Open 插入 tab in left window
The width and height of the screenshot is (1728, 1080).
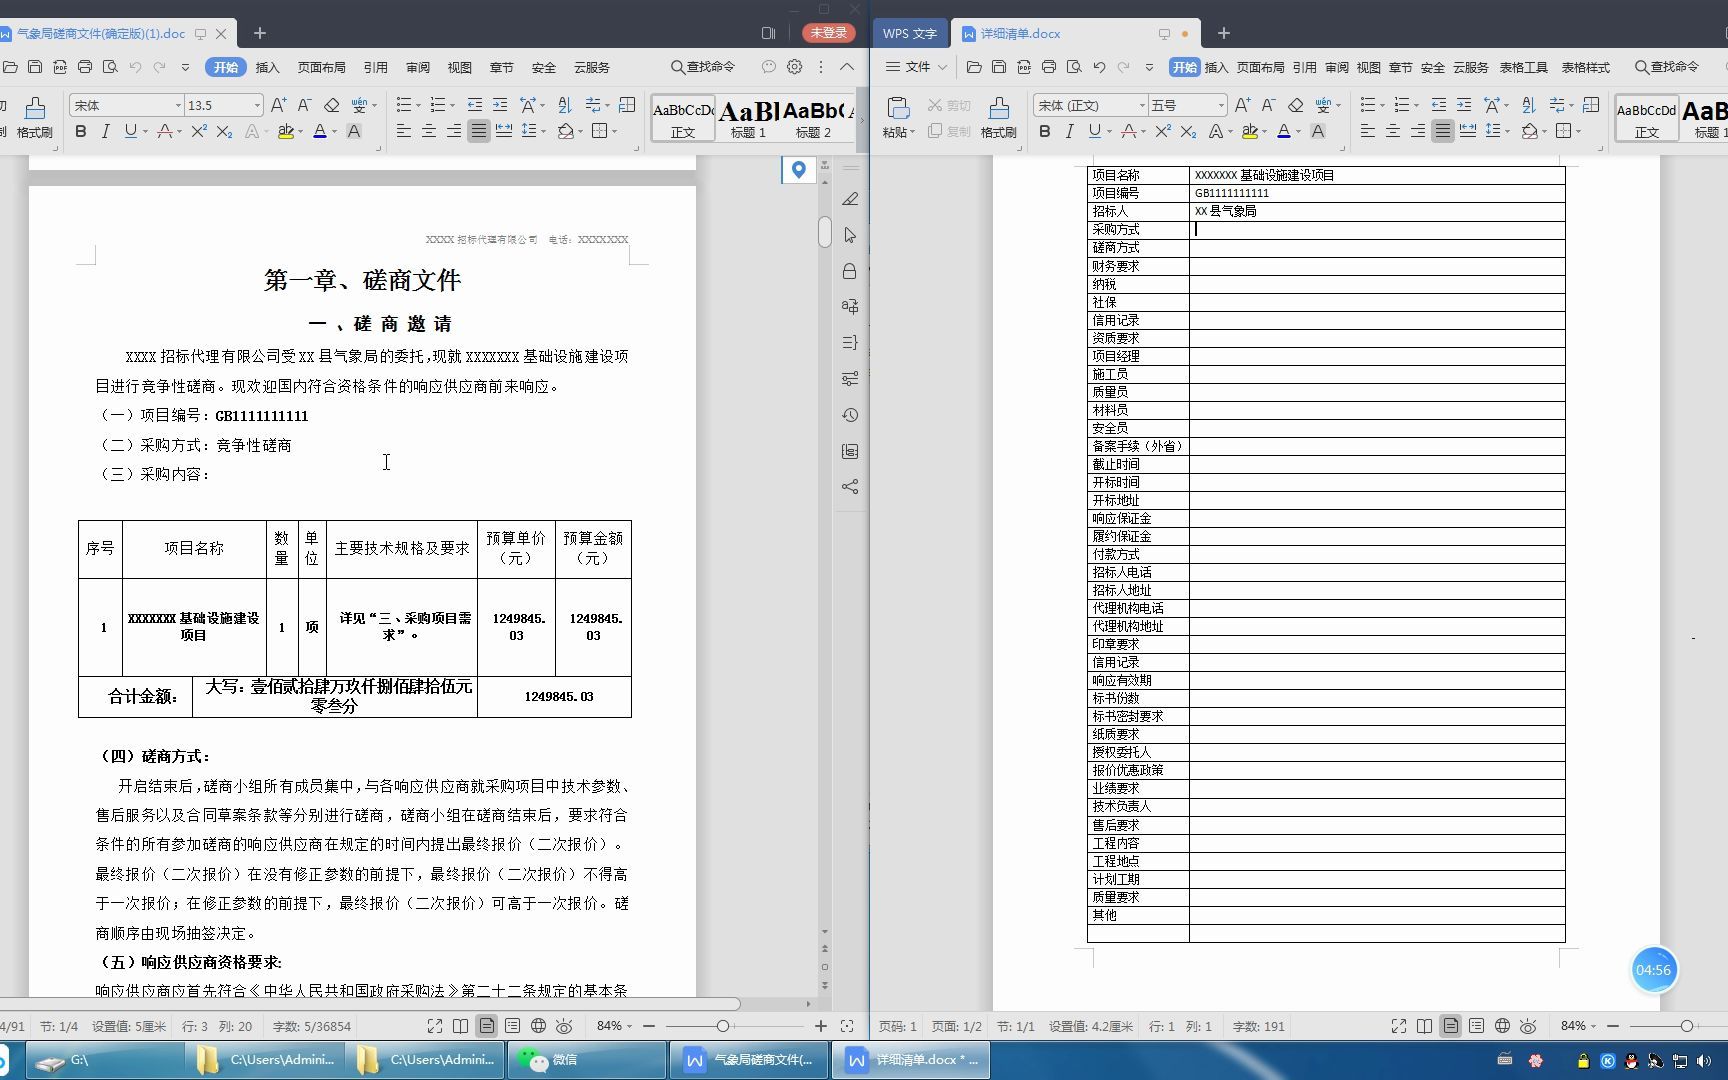pyautogui.click(x=268, y=67)
